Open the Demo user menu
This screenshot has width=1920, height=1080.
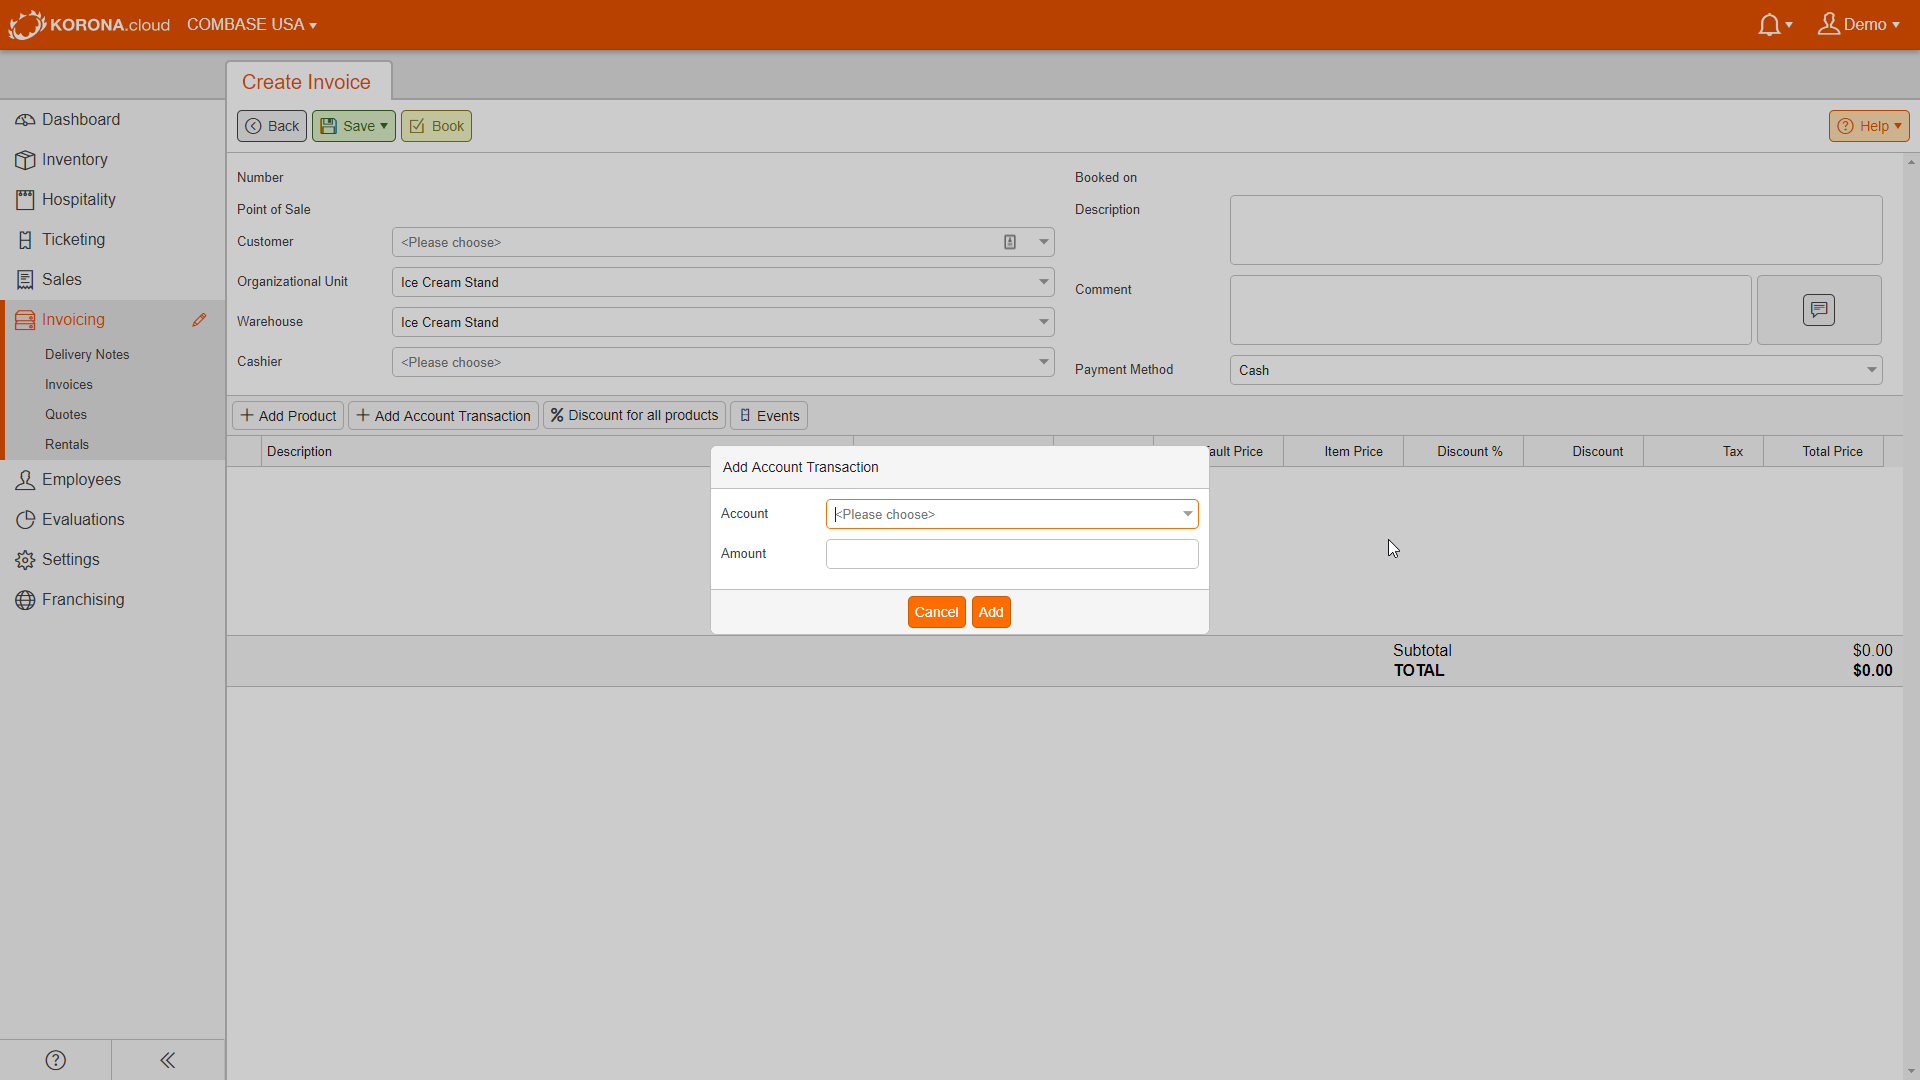click(1858, 24)
